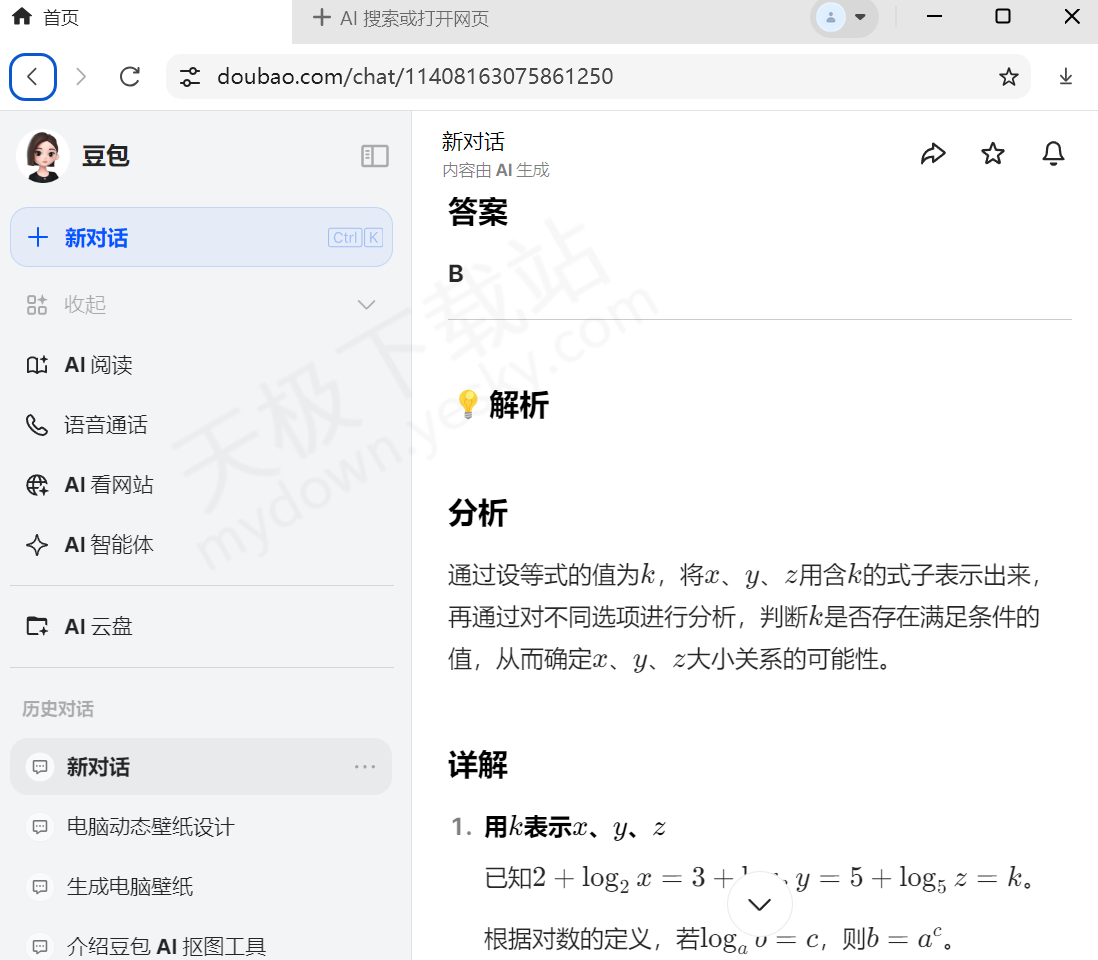Toggle the bookmark star in the address bar
1098x960 pixels.
tap(1008, 76)
